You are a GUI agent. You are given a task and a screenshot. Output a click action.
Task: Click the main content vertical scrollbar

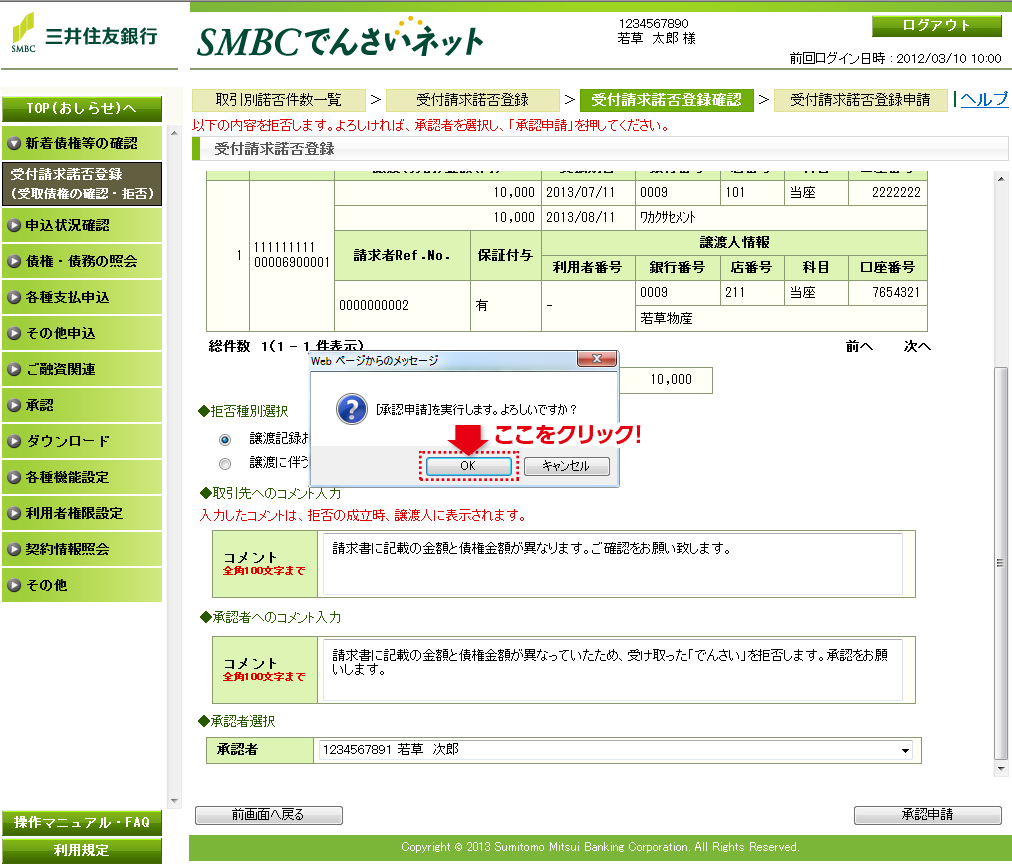point(1001,563)
